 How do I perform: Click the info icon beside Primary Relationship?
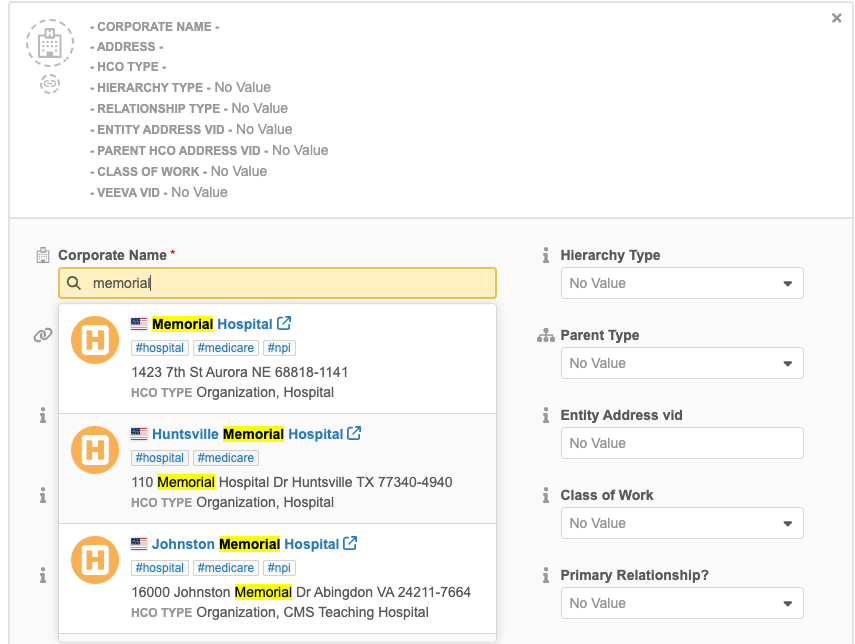(x=546, y=576)
